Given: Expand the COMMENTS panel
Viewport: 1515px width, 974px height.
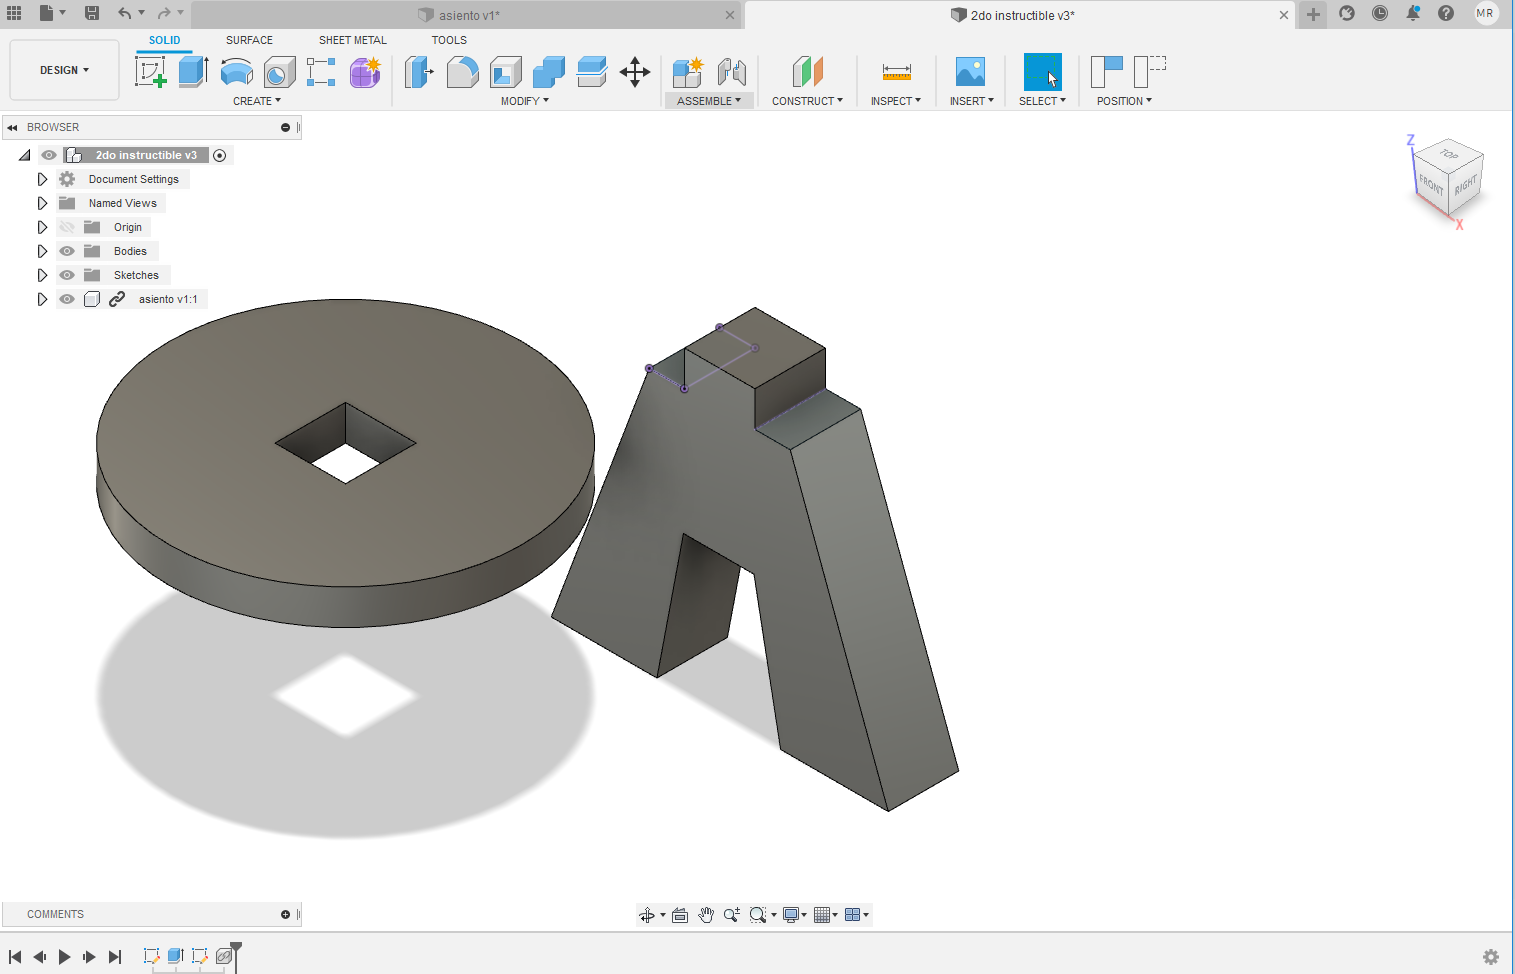Looking at the screenshot, I should tap(285, 914).
